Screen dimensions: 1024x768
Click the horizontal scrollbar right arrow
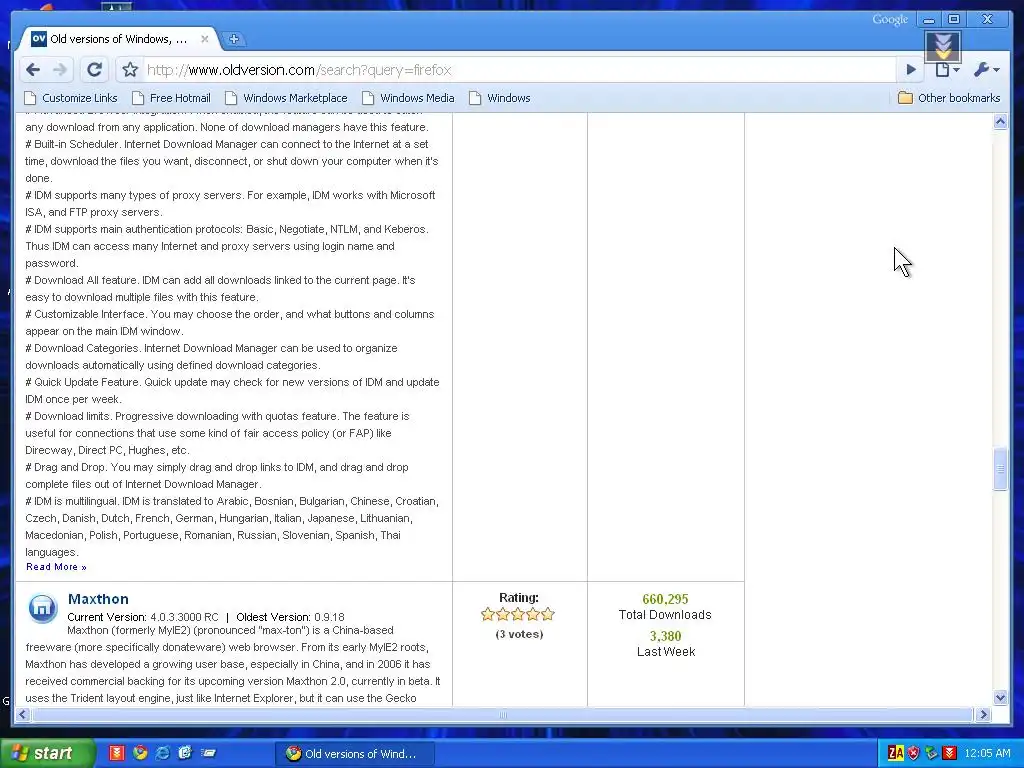pyautogui.click(x=984, y=714)
